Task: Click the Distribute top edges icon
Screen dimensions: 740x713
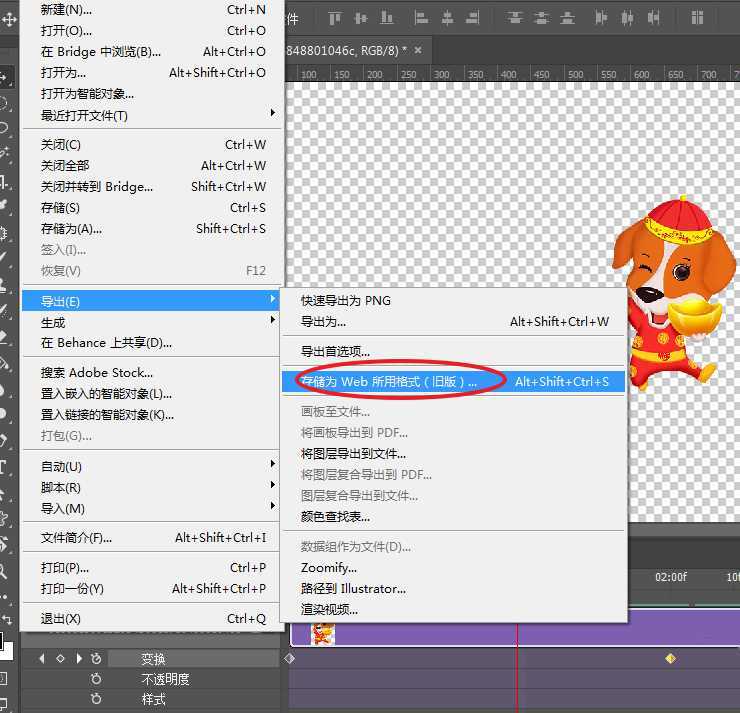Action: click(x=515, y=18)
